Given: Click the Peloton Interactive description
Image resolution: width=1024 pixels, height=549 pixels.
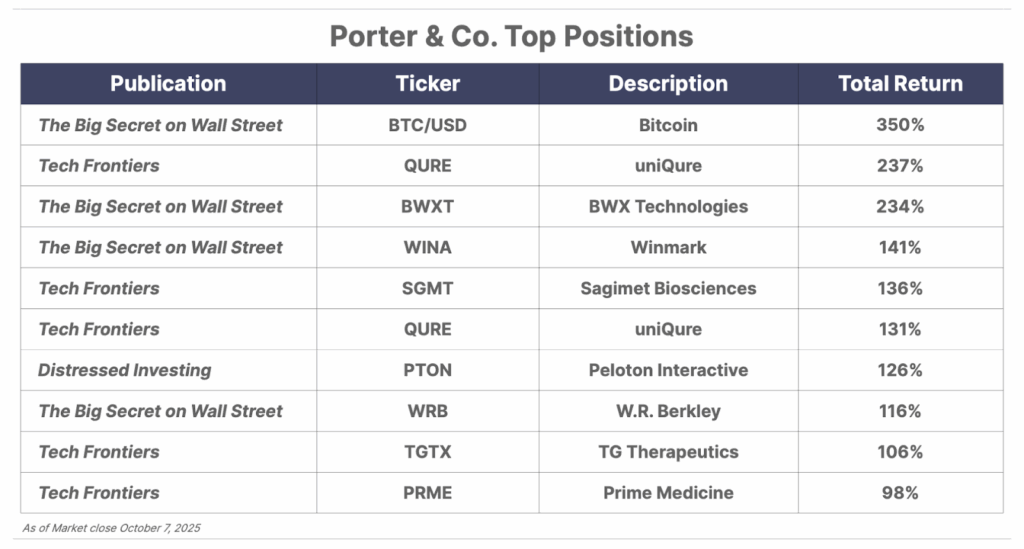Looking at the screenshot, I should [668, 370].
